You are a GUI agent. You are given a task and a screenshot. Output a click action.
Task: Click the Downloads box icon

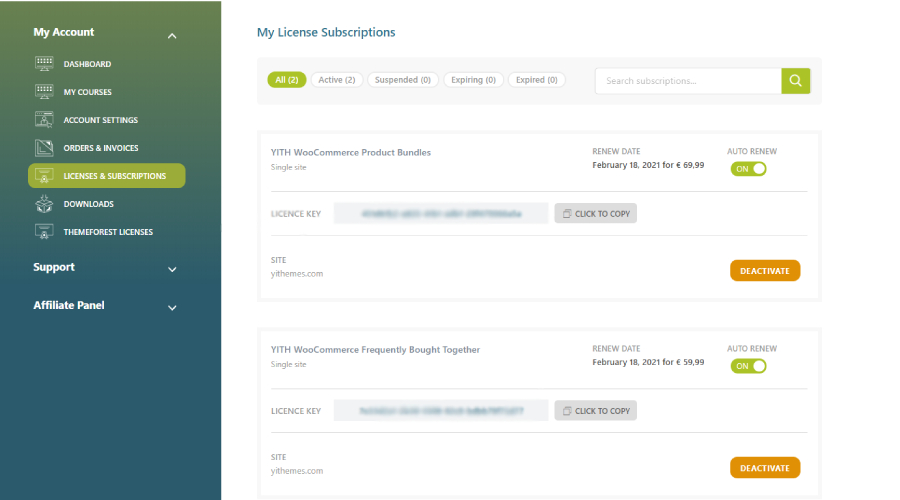tap(44, 204)
